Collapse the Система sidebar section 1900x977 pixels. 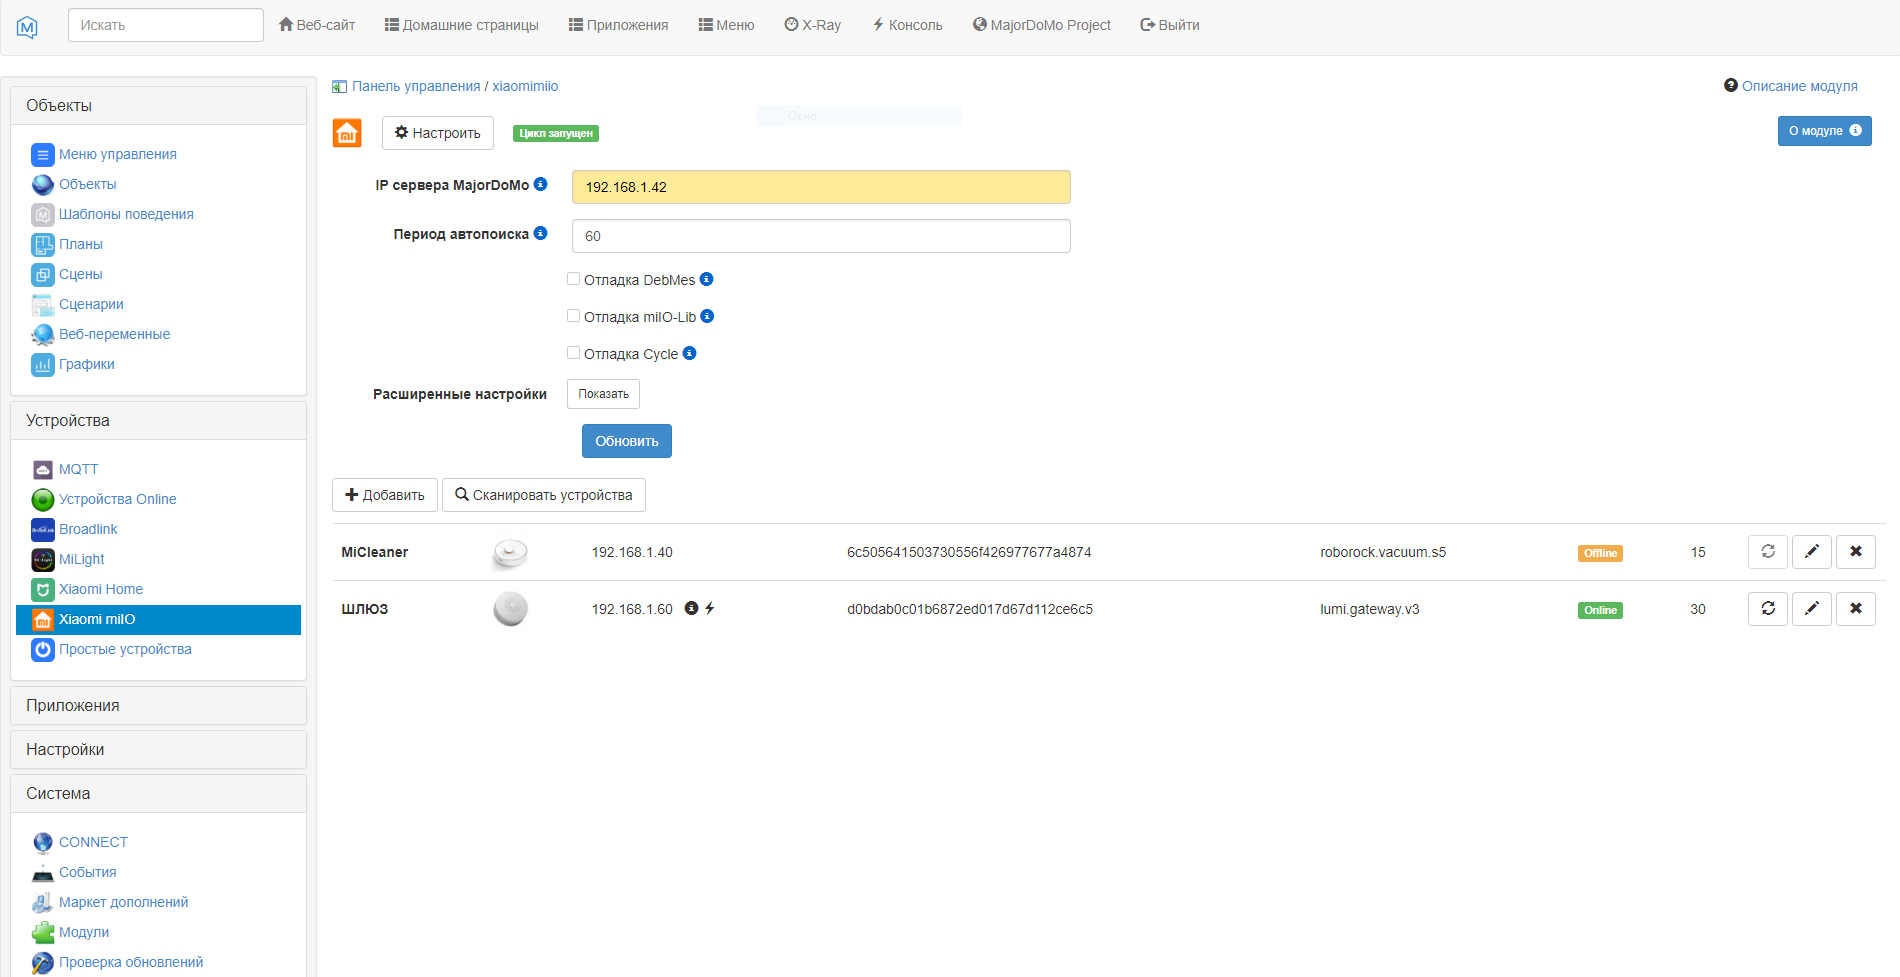158,794
